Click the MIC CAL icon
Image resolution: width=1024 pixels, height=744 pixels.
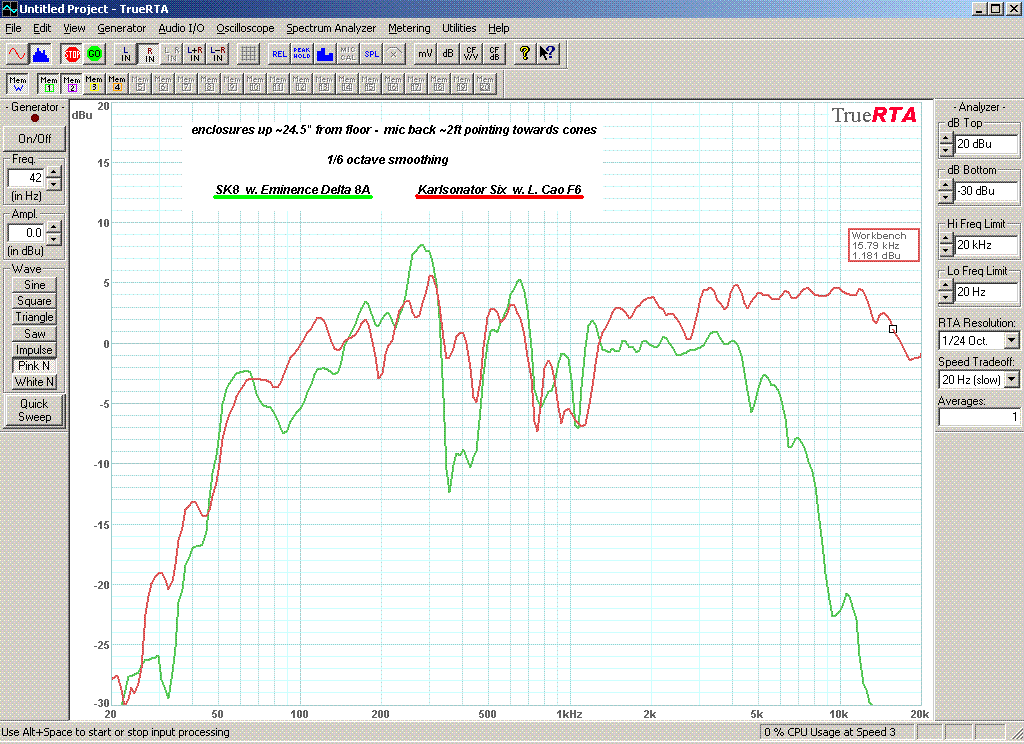click(348, 54)
